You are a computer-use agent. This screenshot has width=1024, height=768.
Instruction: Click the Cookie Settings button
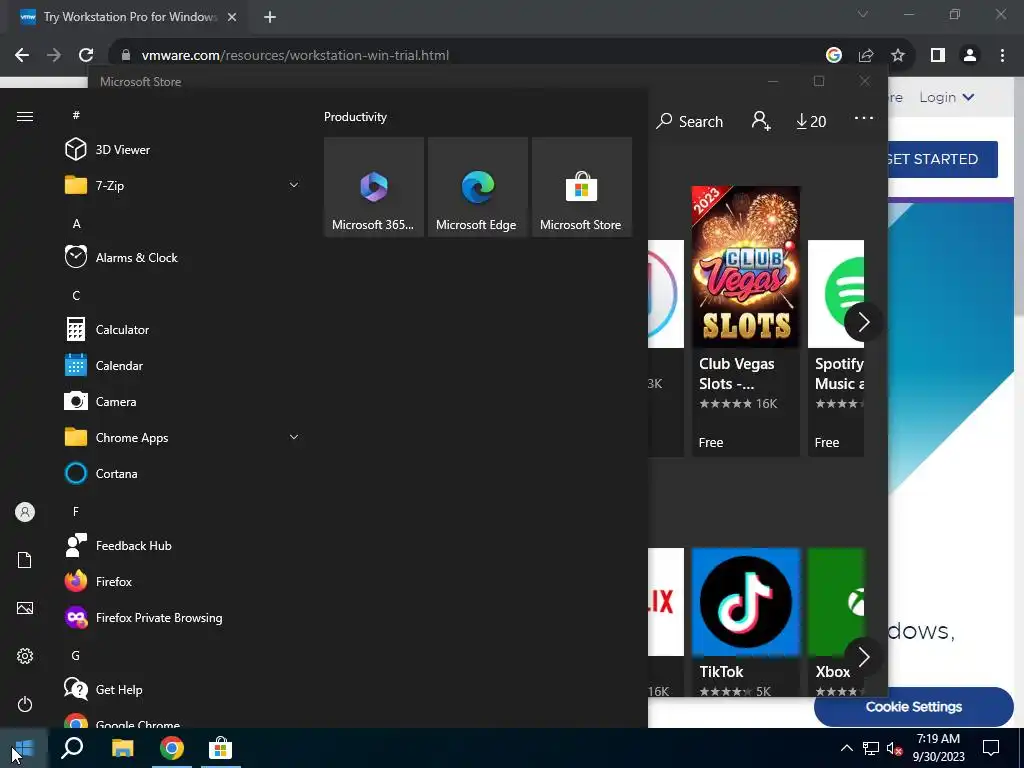(913, 707)
